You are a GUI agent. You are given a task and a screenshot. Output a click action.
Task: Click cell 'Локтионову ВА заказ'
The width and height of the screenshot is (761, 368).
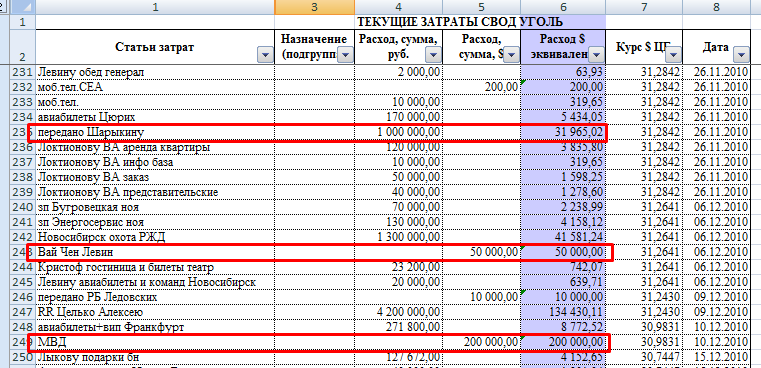(155, 177)
